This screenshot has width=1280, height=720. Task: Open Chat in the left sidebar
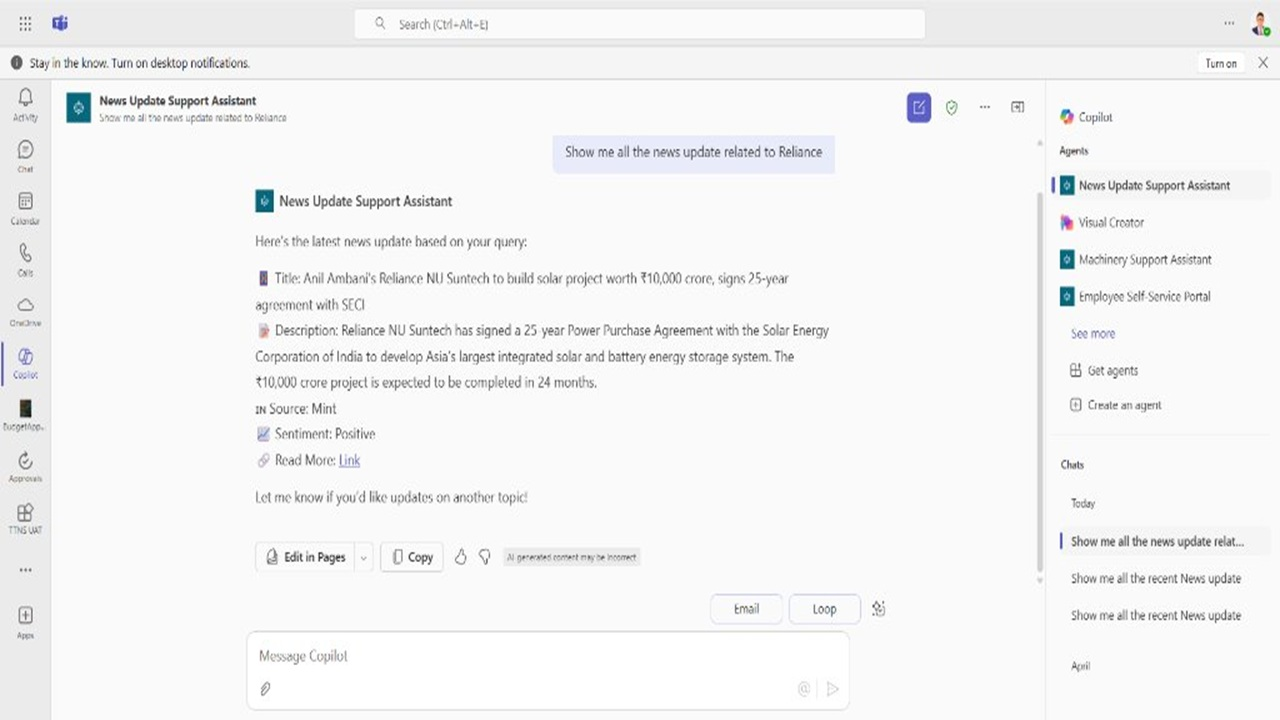click(x=25, y=156)
